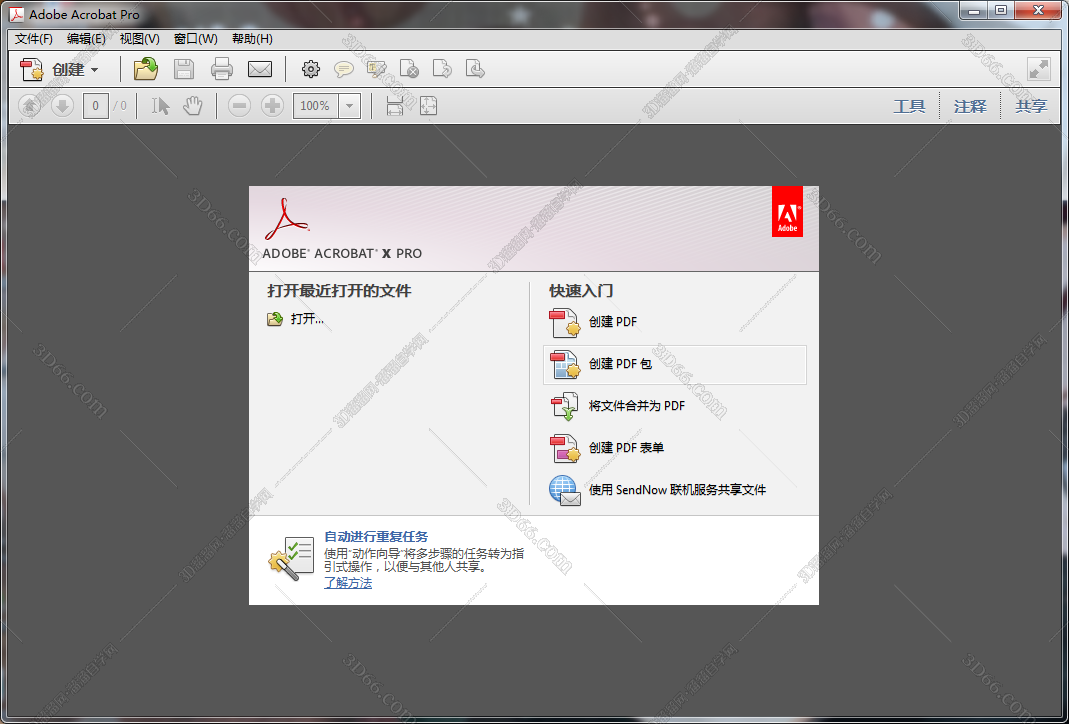This screenshot has height=724, width=1069.
Task: Click the zoom in plus icon
Action: pyautogui.click(x=272, y=106)
